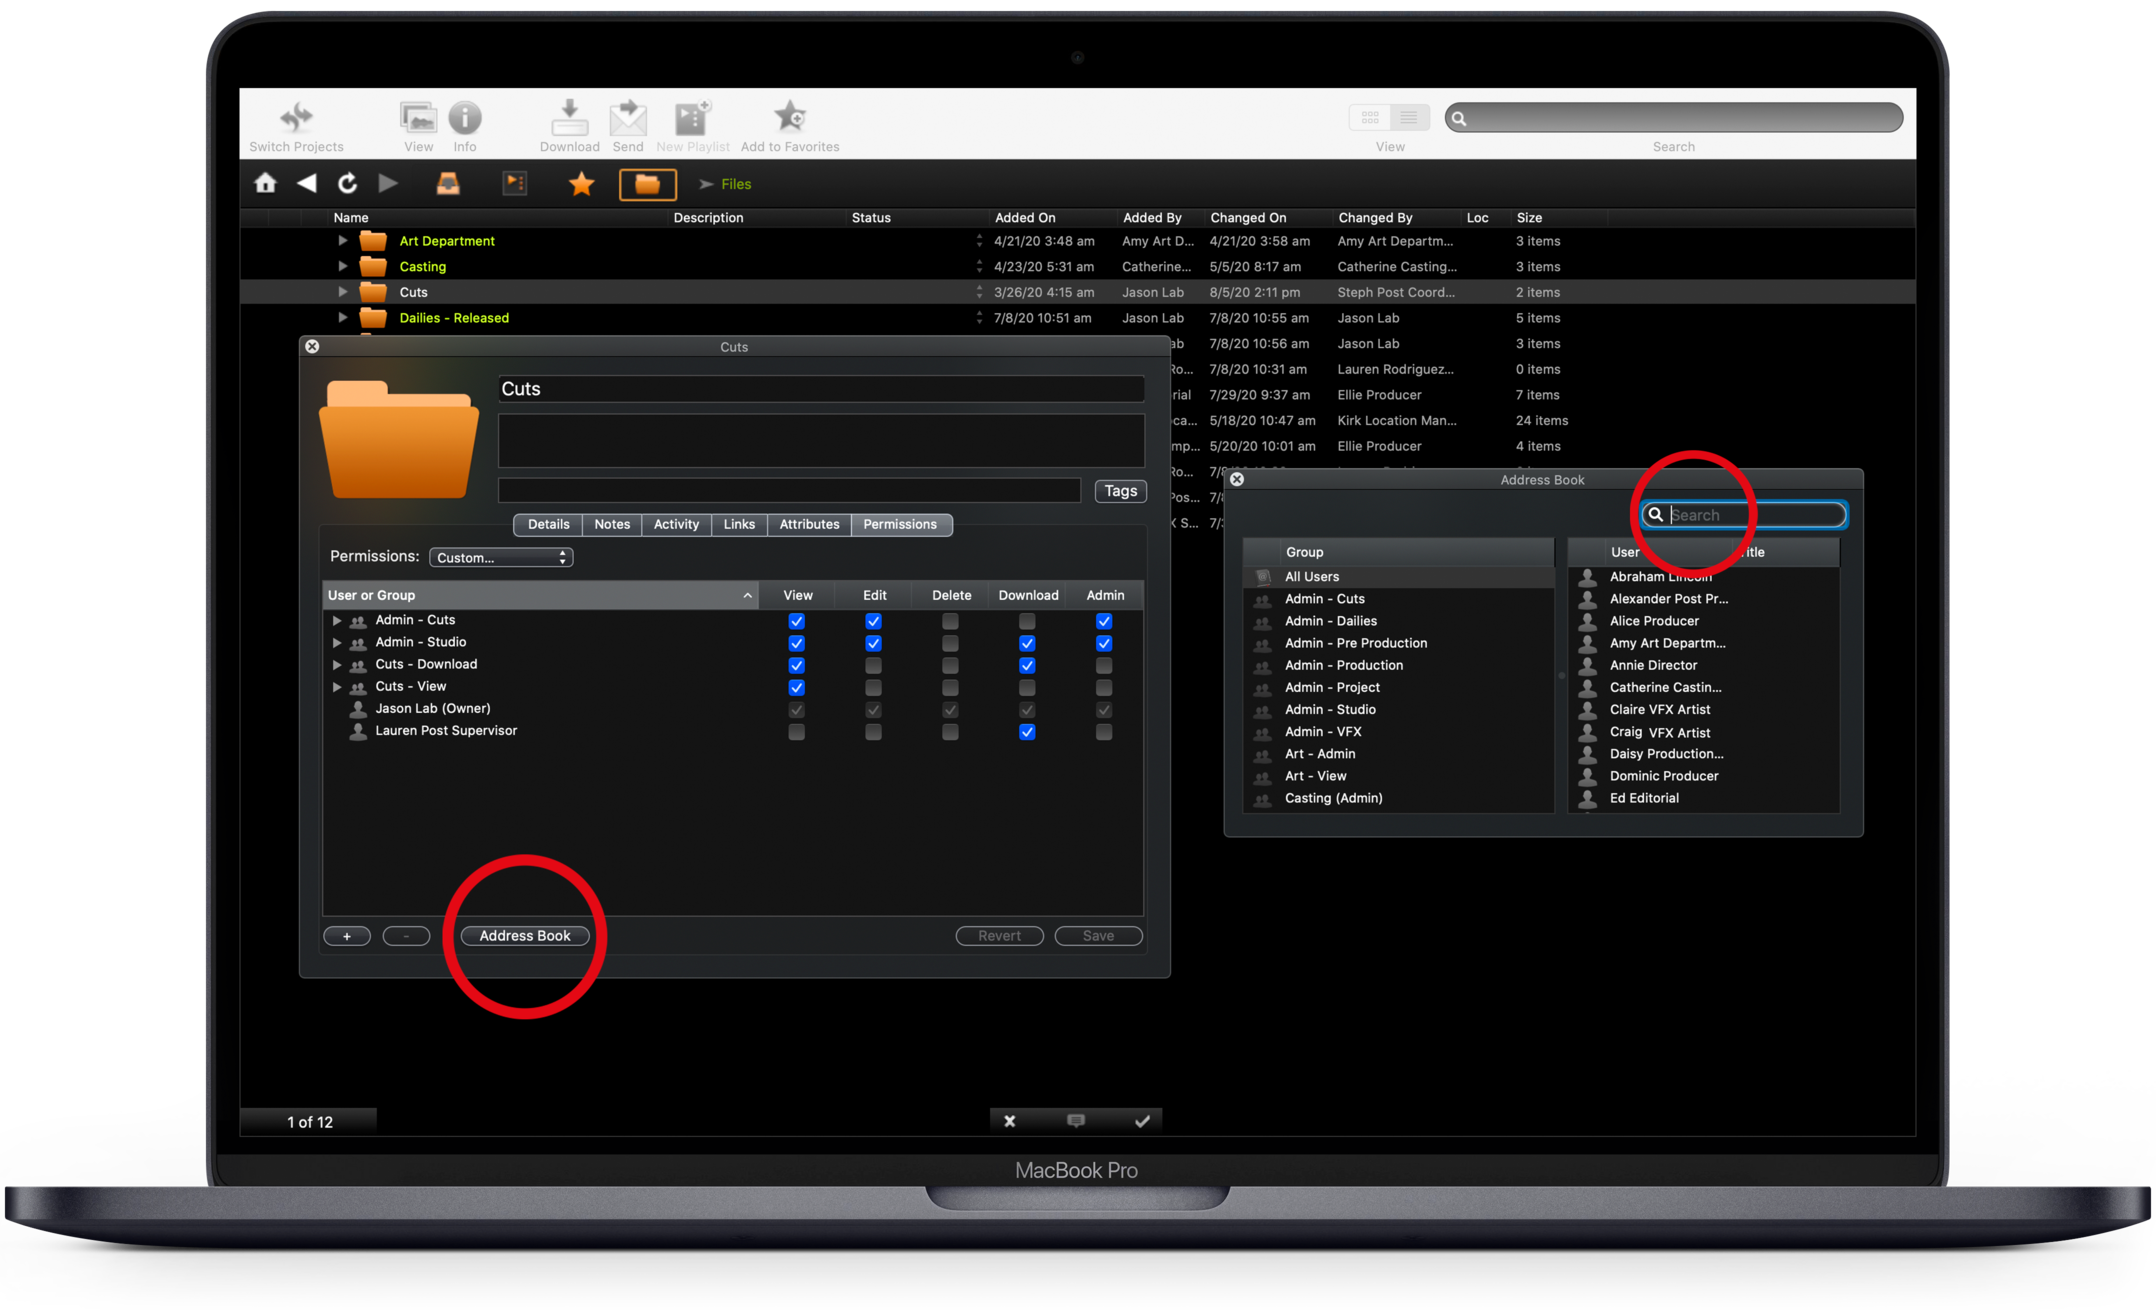The image size is (2156, 1310).
Task: Click the Send envelope icon
Action: 628,119
